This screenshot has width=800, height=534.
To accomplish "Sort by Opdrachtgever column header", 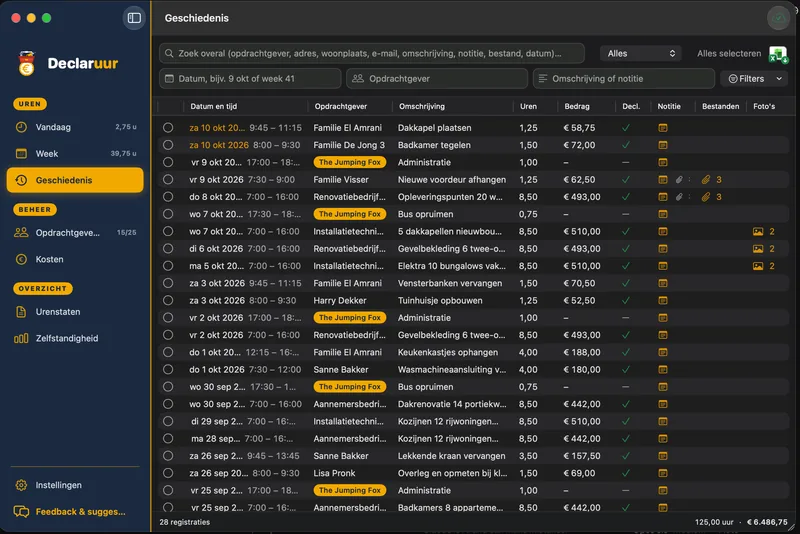I will 341,107.
